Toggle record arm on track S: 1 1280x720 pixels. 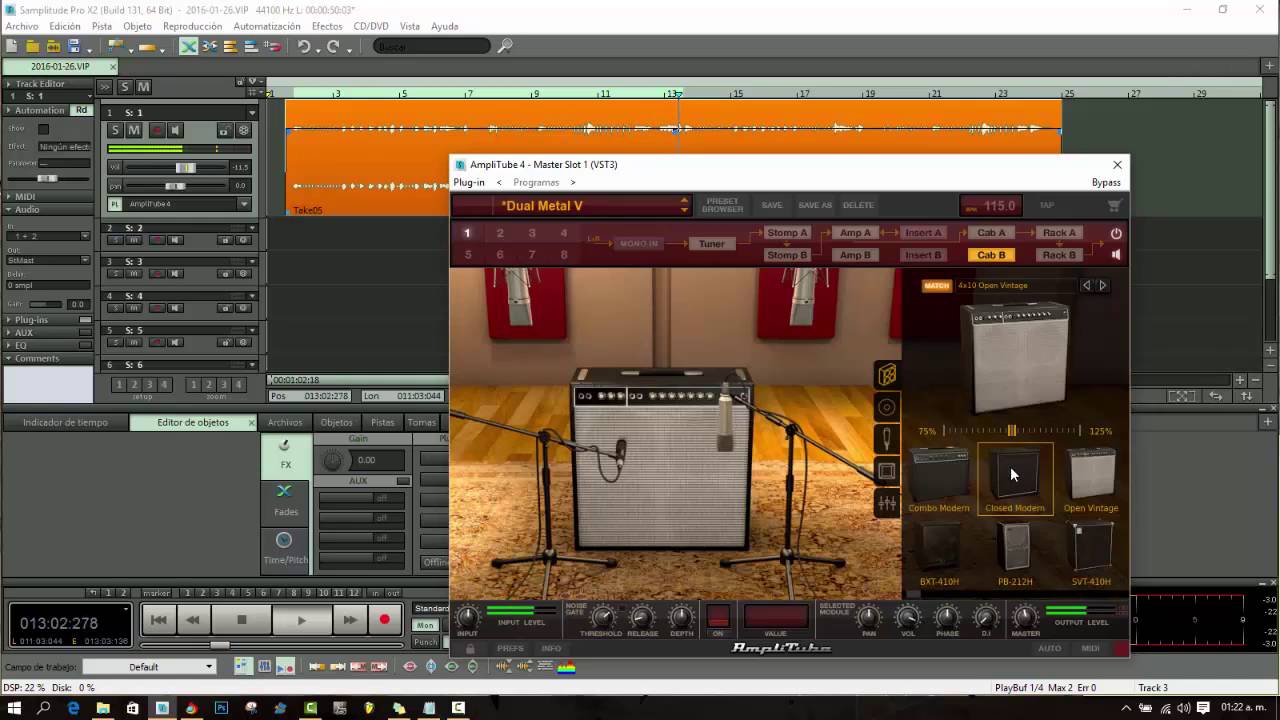(156, 130)
